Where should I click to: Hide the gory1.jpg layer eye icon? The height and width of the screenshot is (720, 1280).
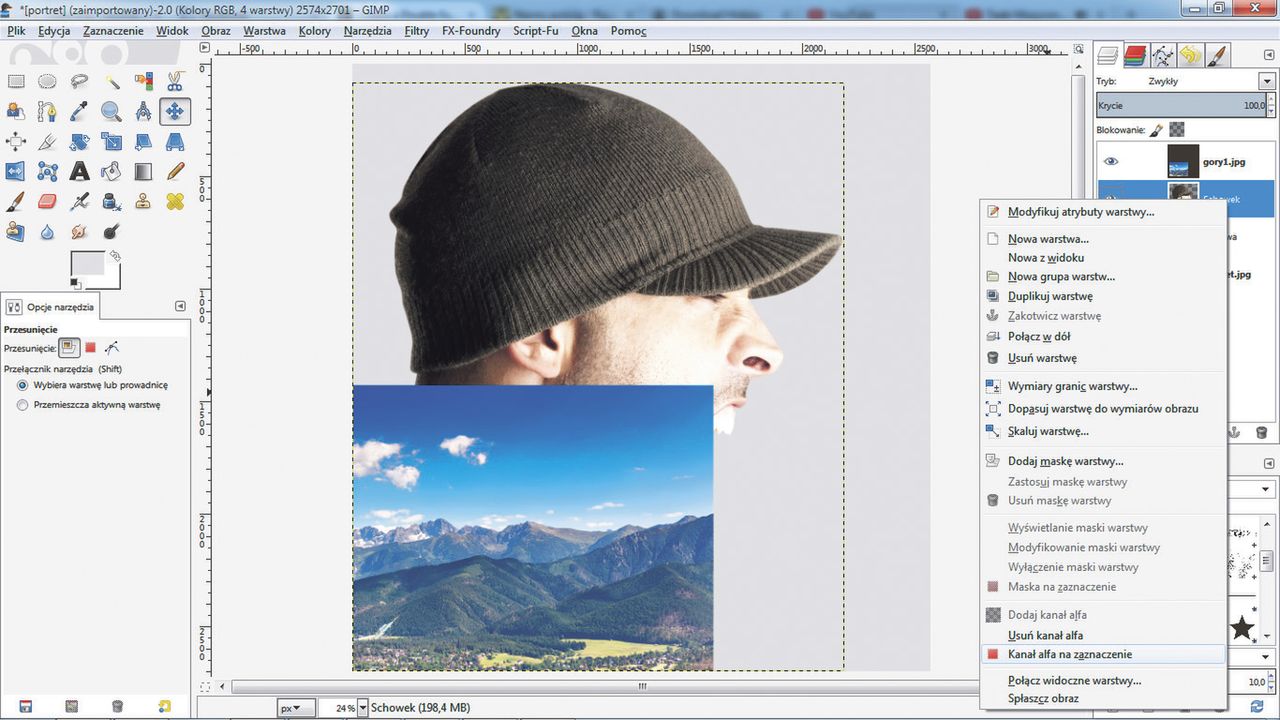(x=1111, y=161)
